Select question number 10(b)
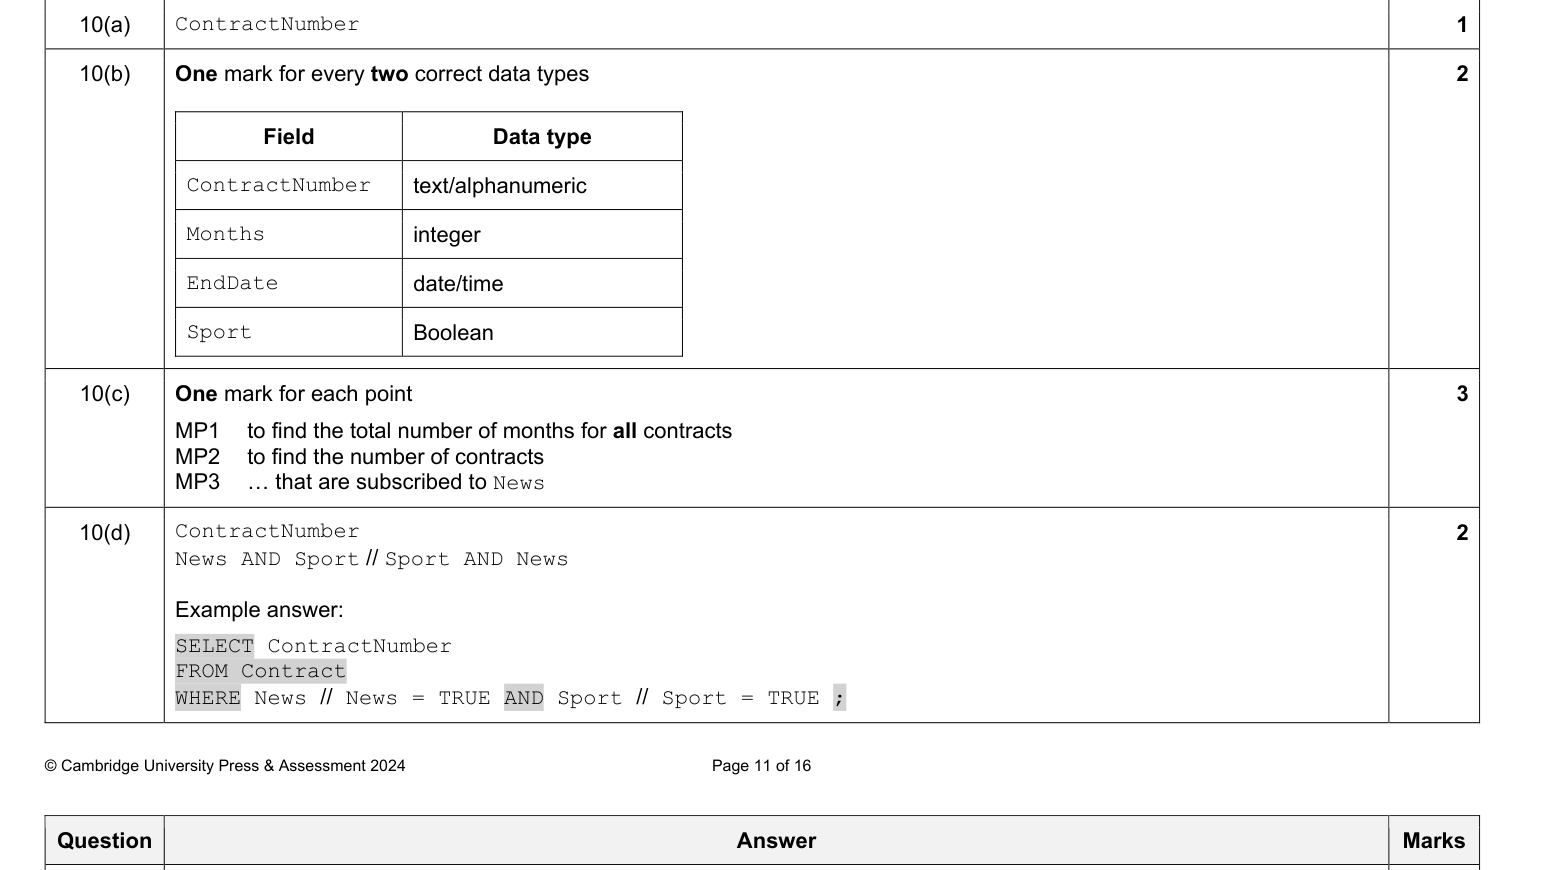This screenshot has height=870, width=1568. tap(105, 74)
